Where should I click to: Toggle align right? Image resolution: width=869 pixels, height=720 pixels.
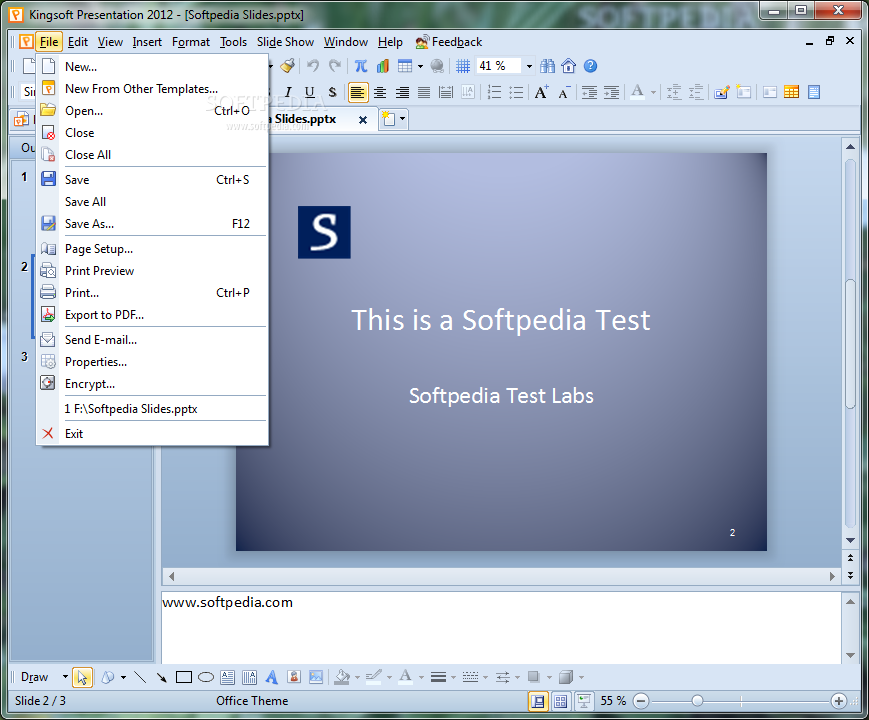402,92
